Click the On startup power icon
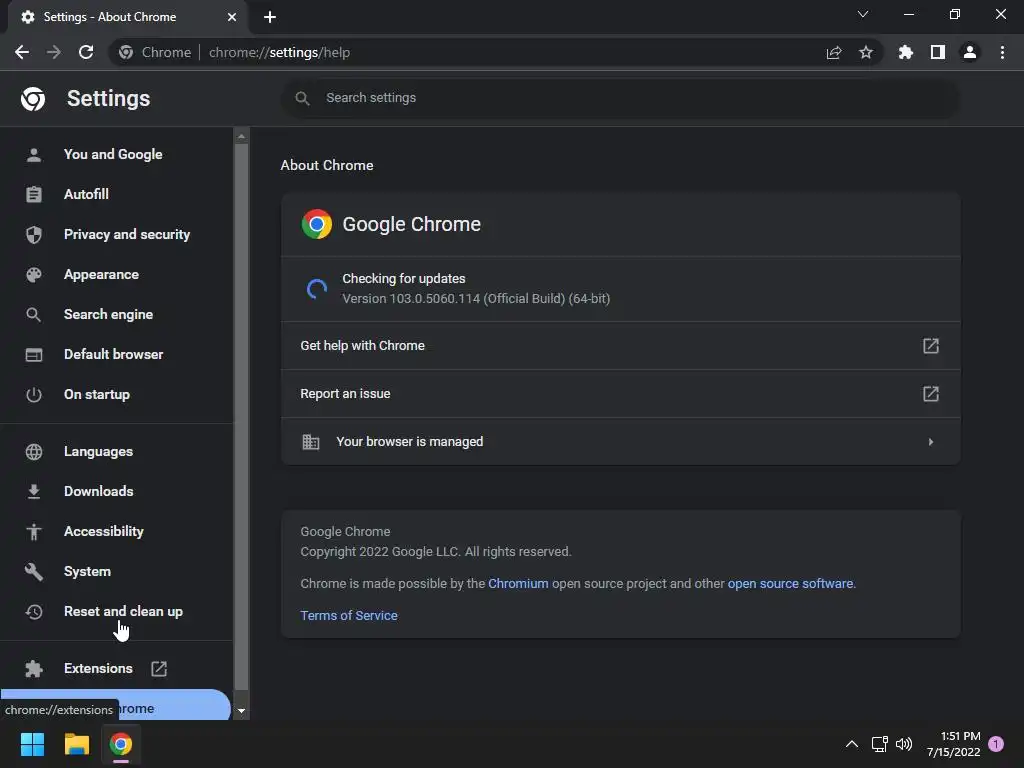The width and height of the screenshot is (1024, 768). 33,394
